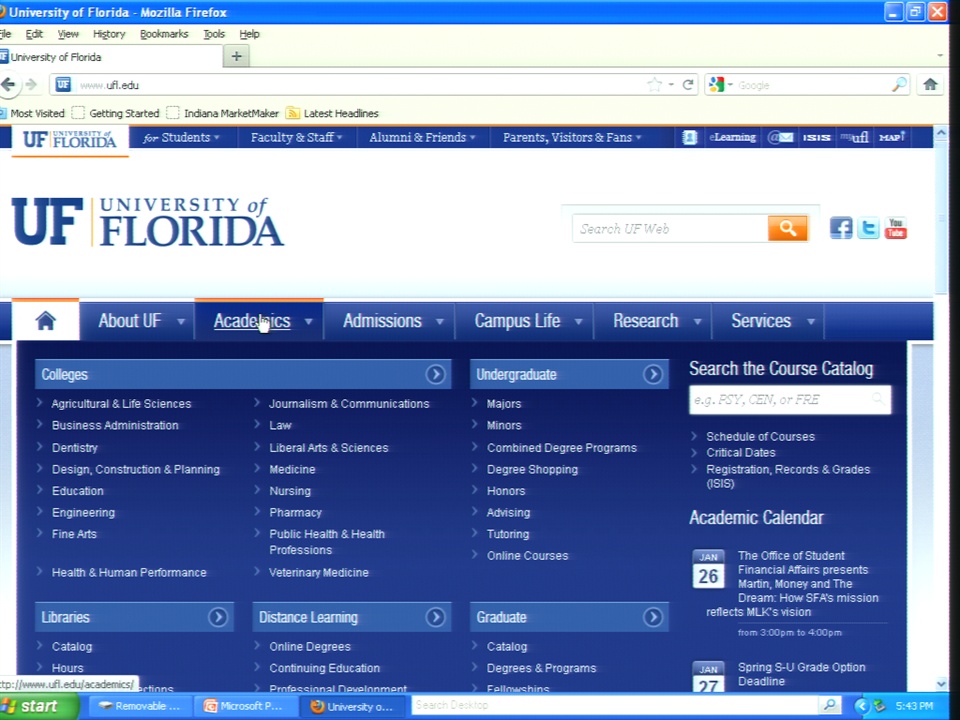
Task: Open the Agricultural & Life Sciences link
Action: point(121,403)
